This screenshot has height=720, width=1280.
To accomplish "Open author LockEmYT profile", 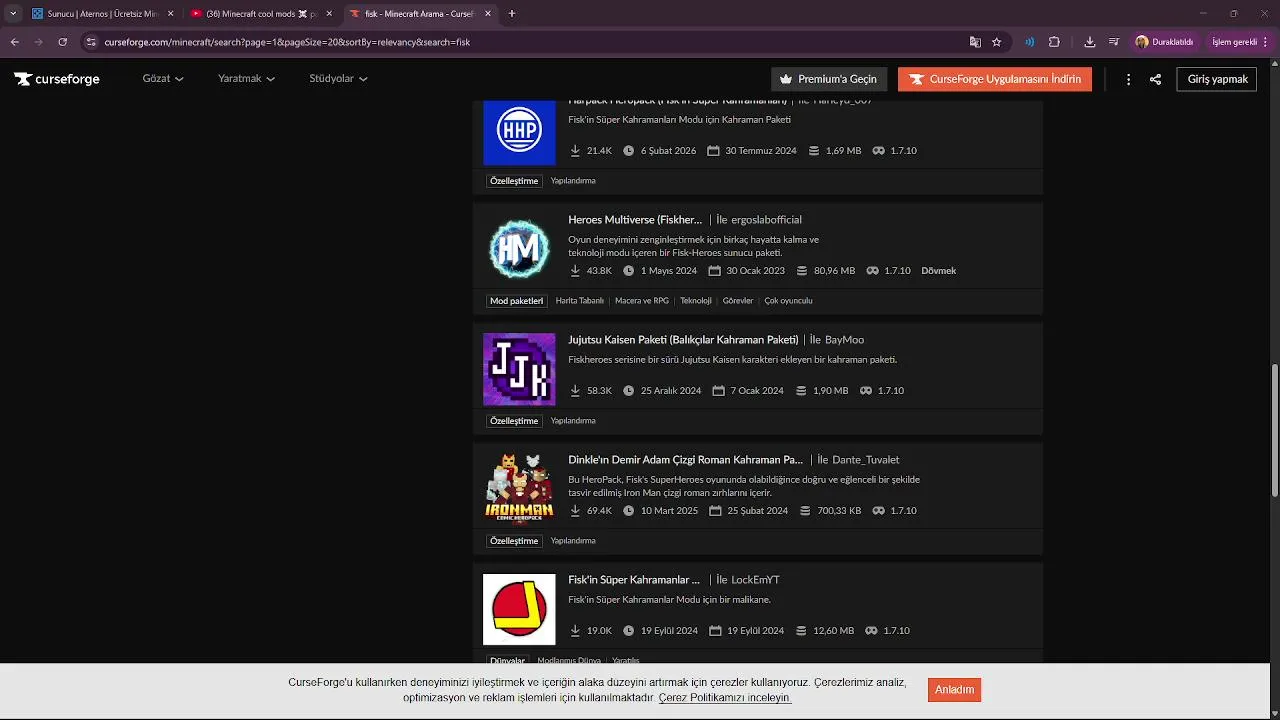I will pyautogui.click(x=755, y=580).
